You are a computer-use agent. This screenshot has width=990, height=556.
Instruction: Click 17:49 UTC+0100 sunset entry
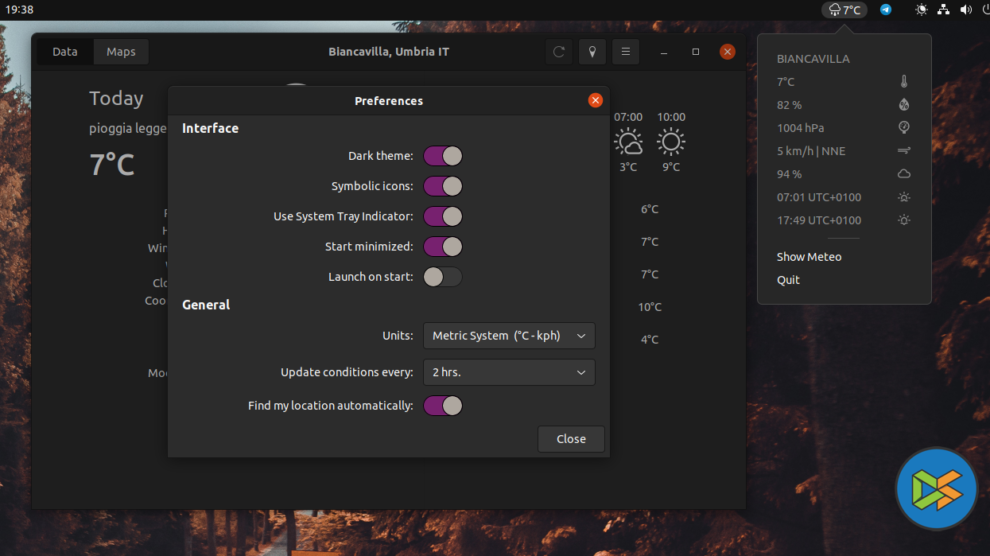coord(819,220)
